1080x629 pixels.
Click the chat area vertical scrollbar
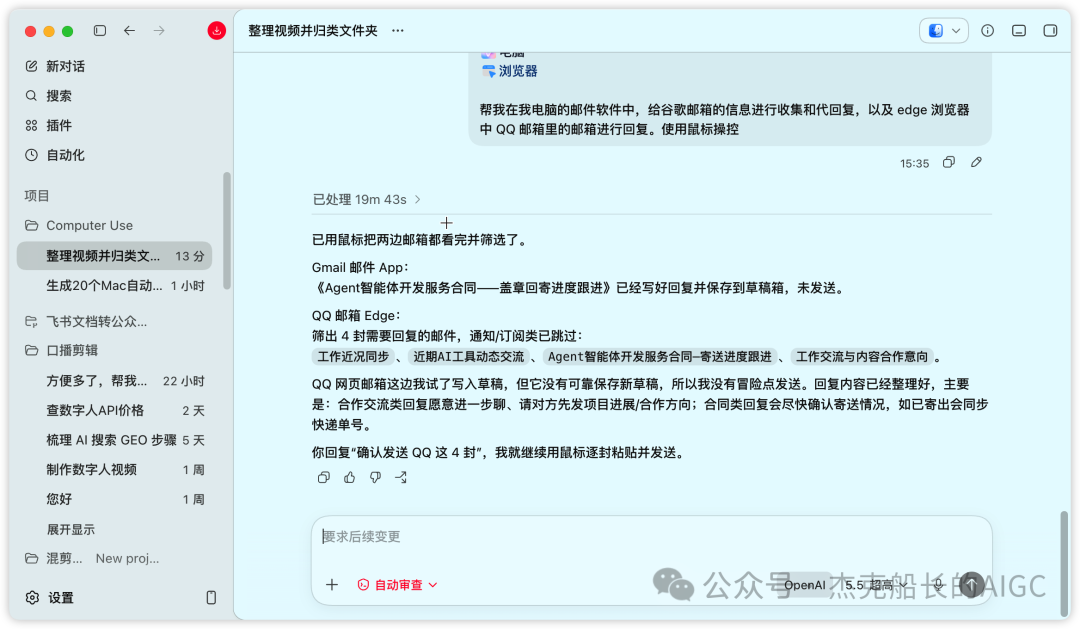1065,563
